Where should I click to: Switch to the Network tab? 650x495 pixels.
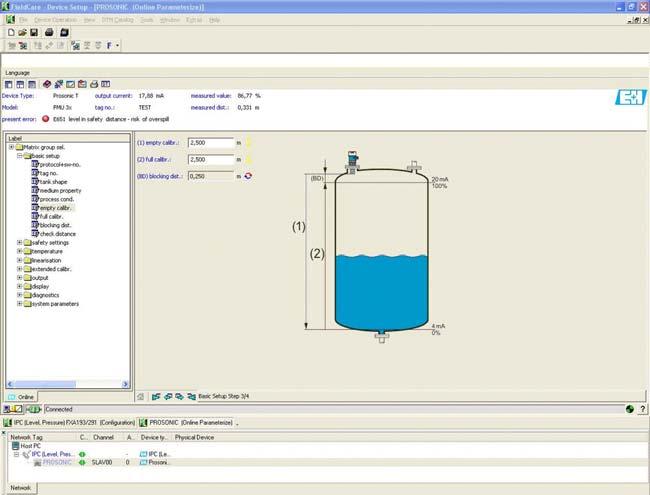coord(20,488)
